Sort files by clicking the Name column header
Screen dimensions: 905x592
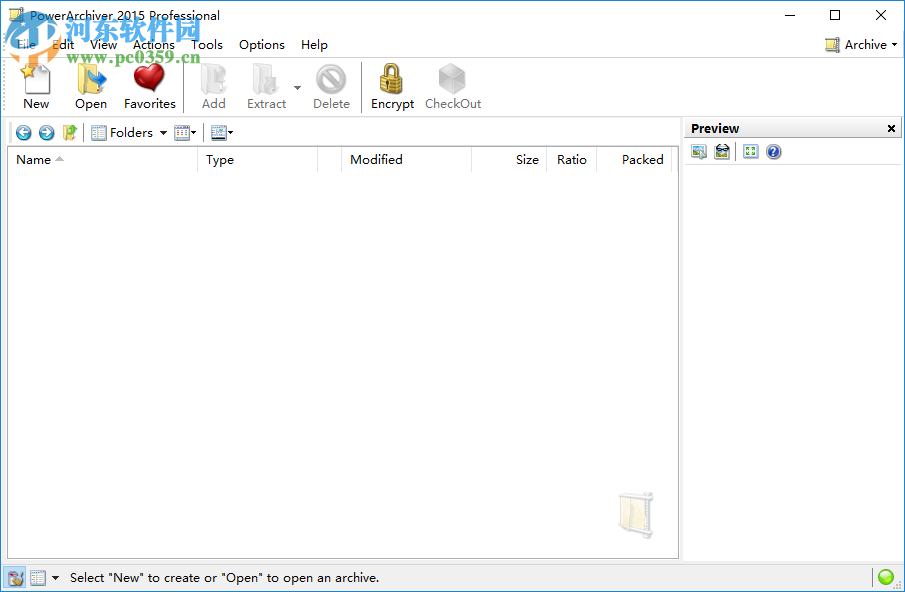point(34,159)
